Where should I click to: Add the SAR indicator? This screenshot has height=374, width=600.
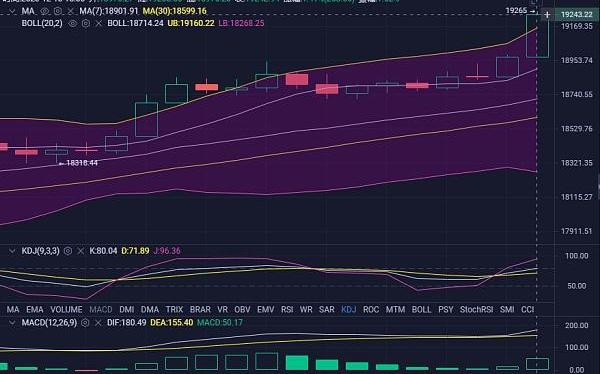pyautogui.click(x=327, y=309)
